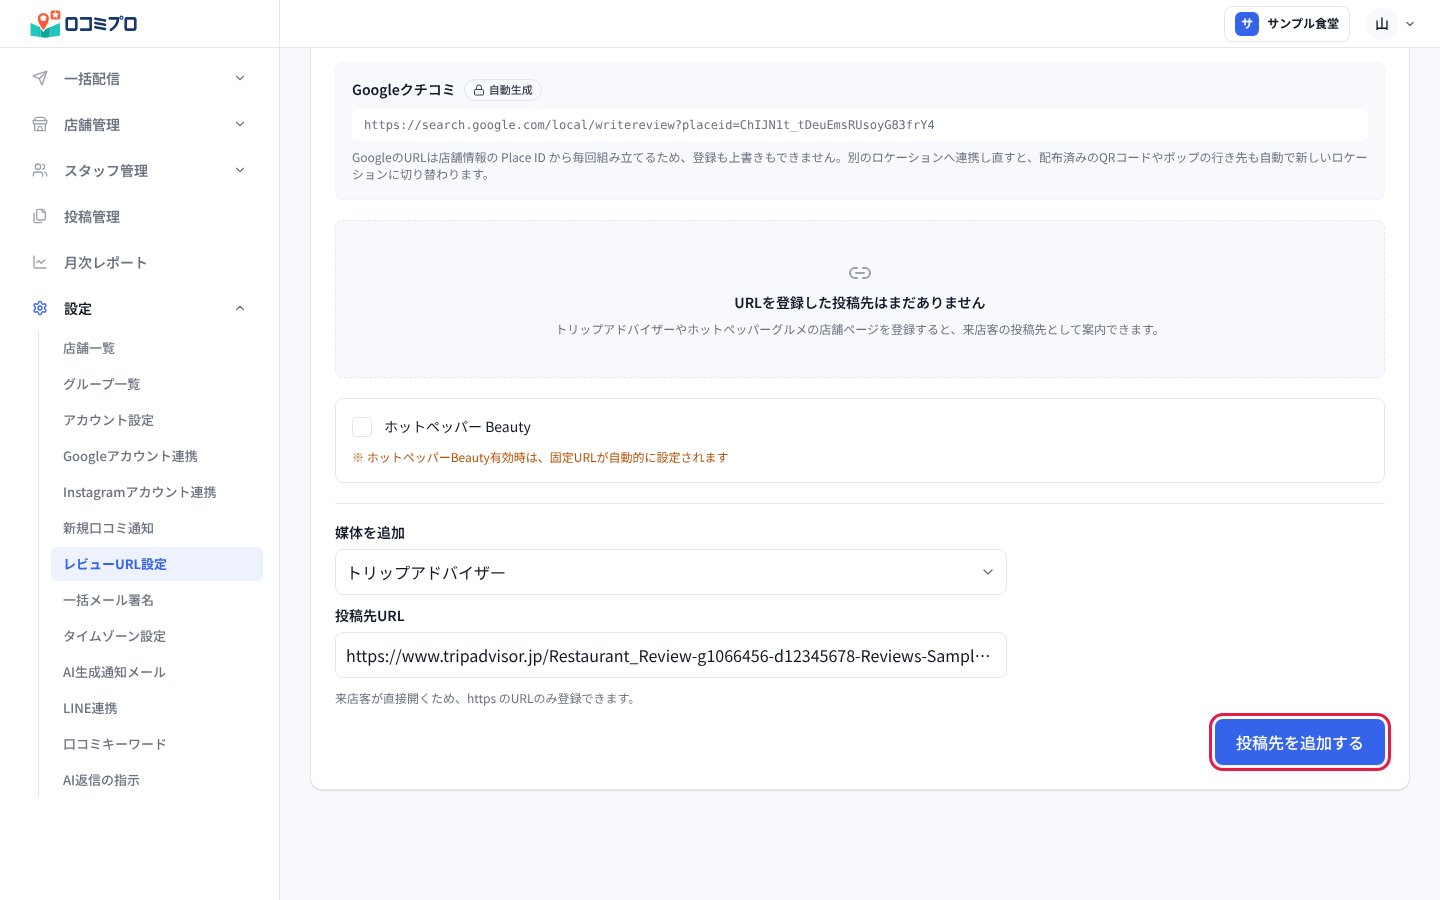Expand the 一括配信 menu chevron
Viewport: 1440px width, 900px height.
pos(240,78)
